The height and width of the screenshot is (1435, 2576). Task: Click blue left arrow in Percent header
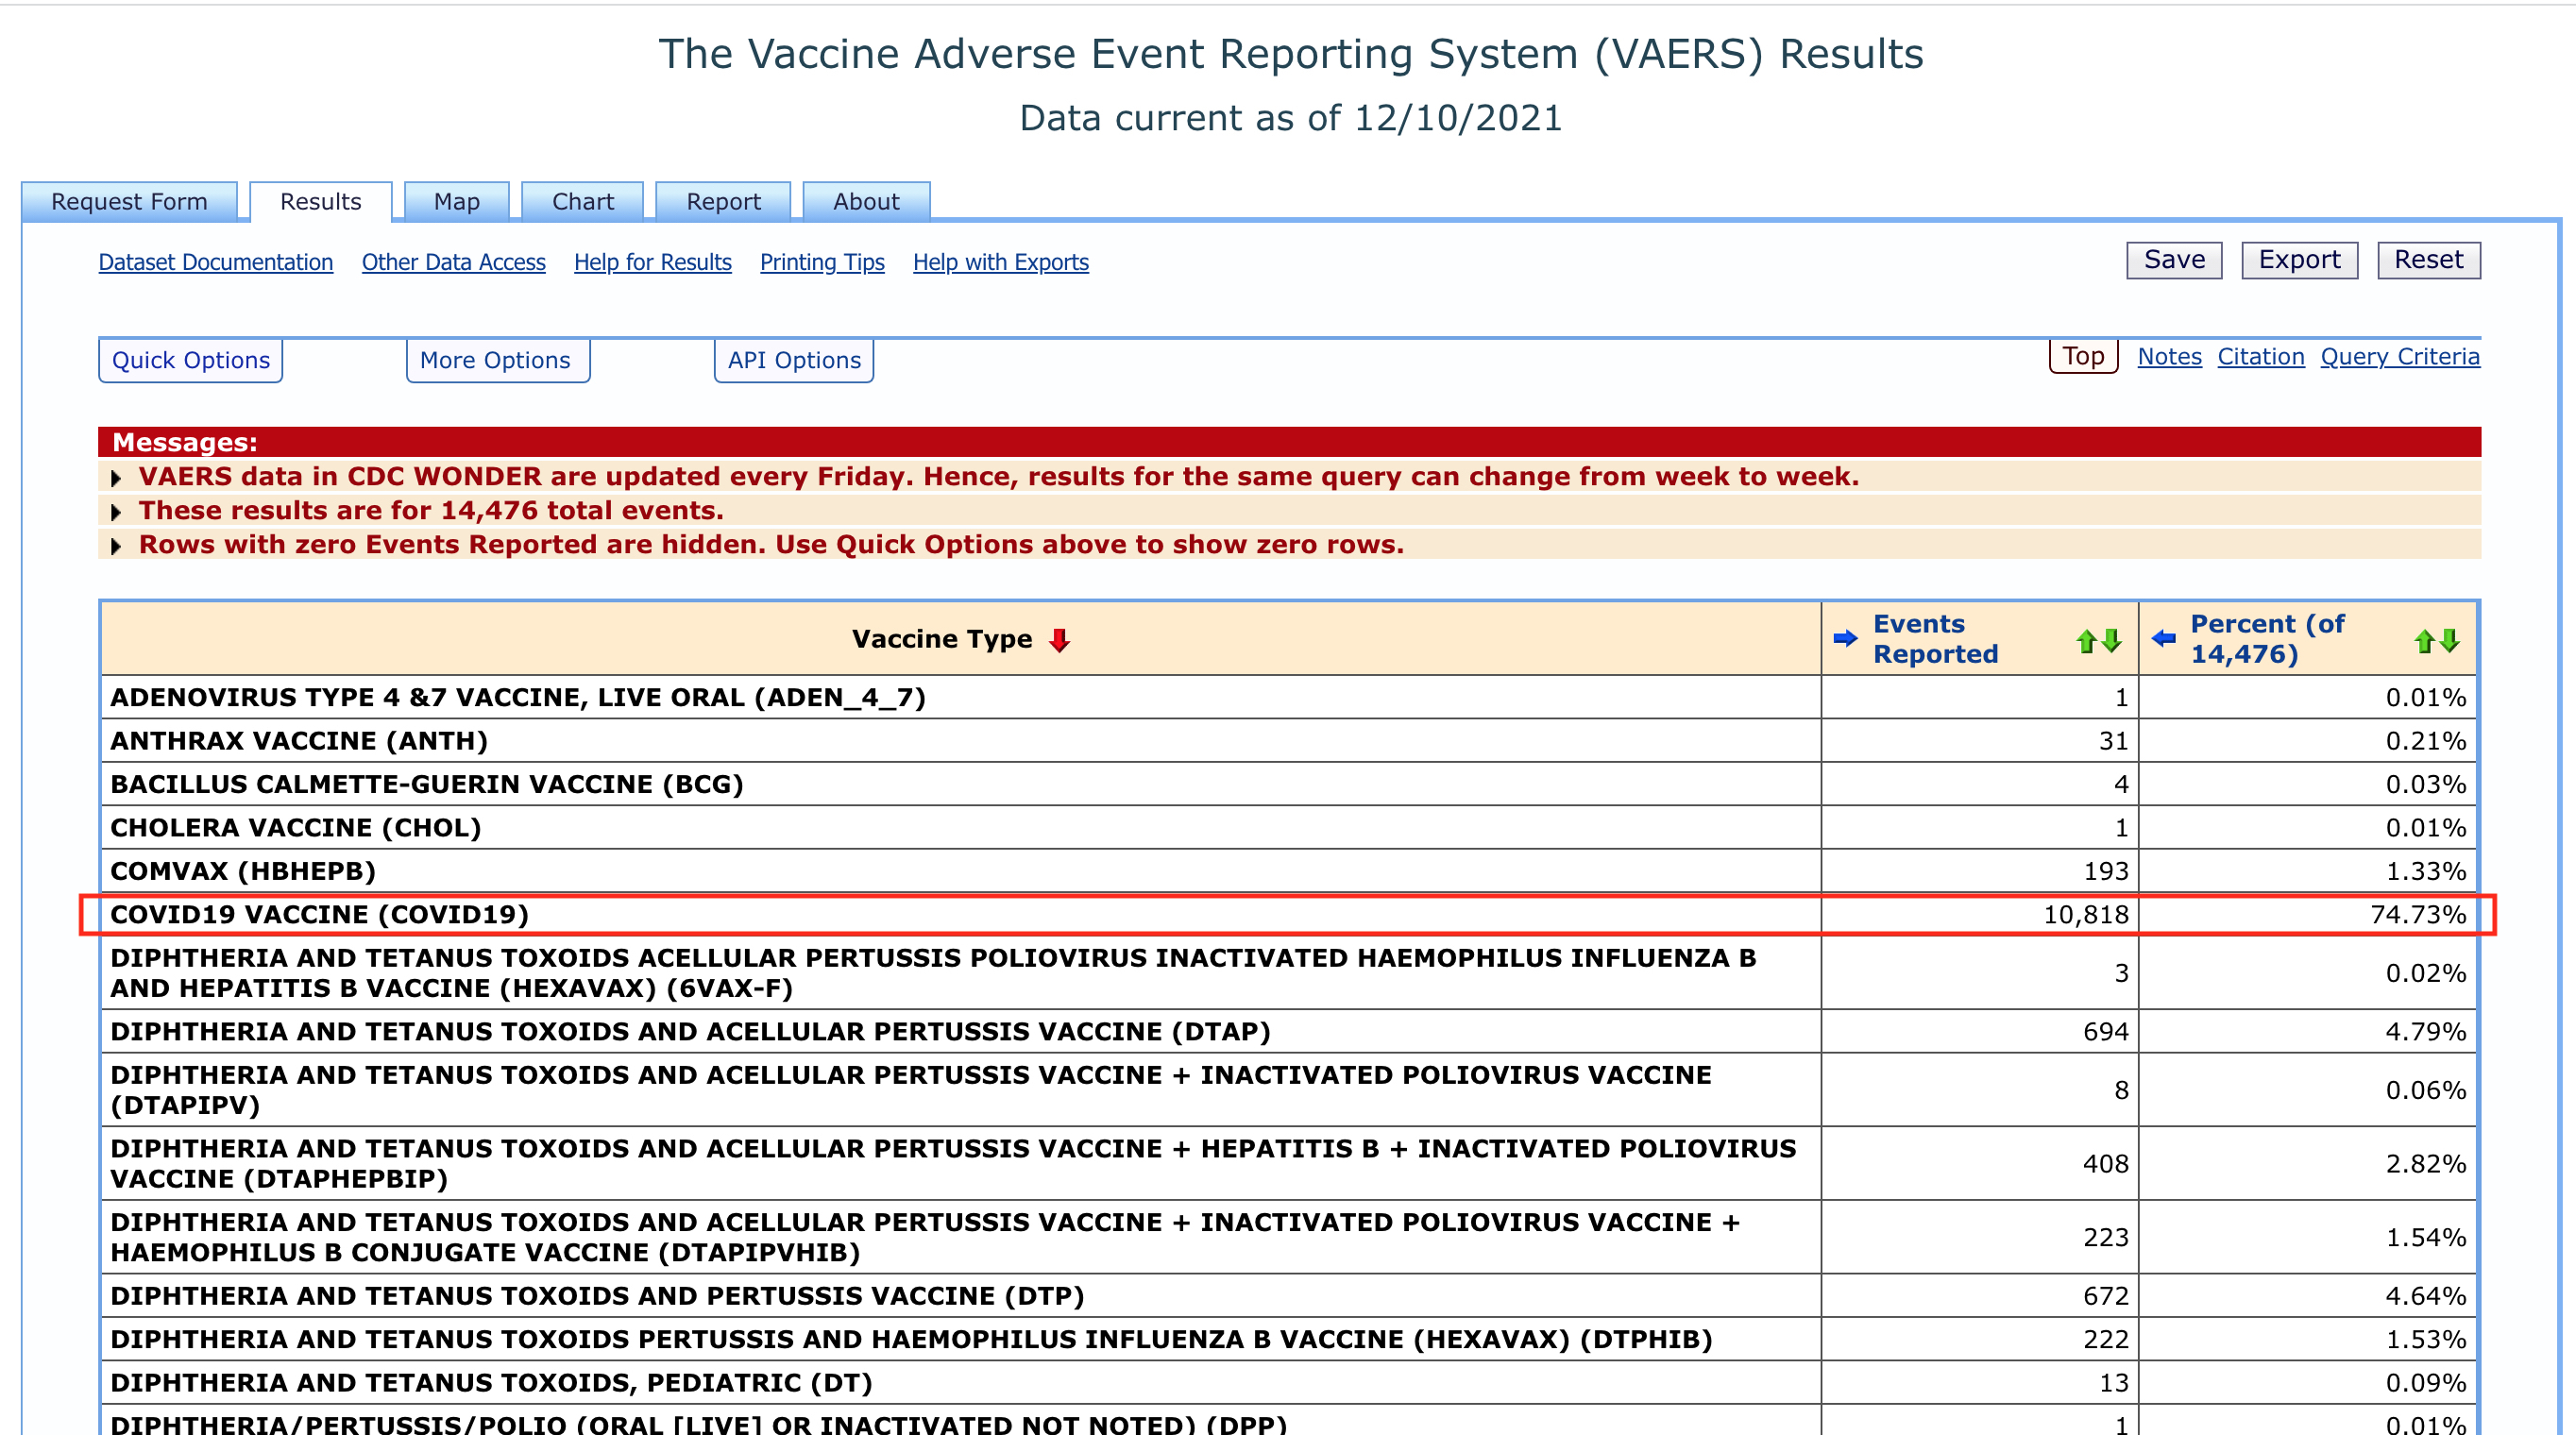(2163, 638)
